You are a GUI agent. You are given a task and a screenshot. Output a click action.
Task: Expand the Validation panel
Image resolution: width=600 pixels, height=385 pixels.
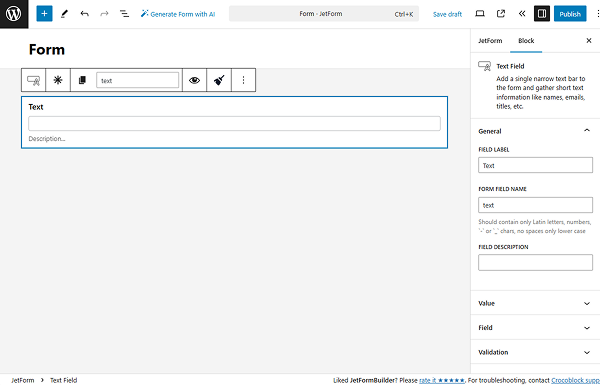(535, 352)
